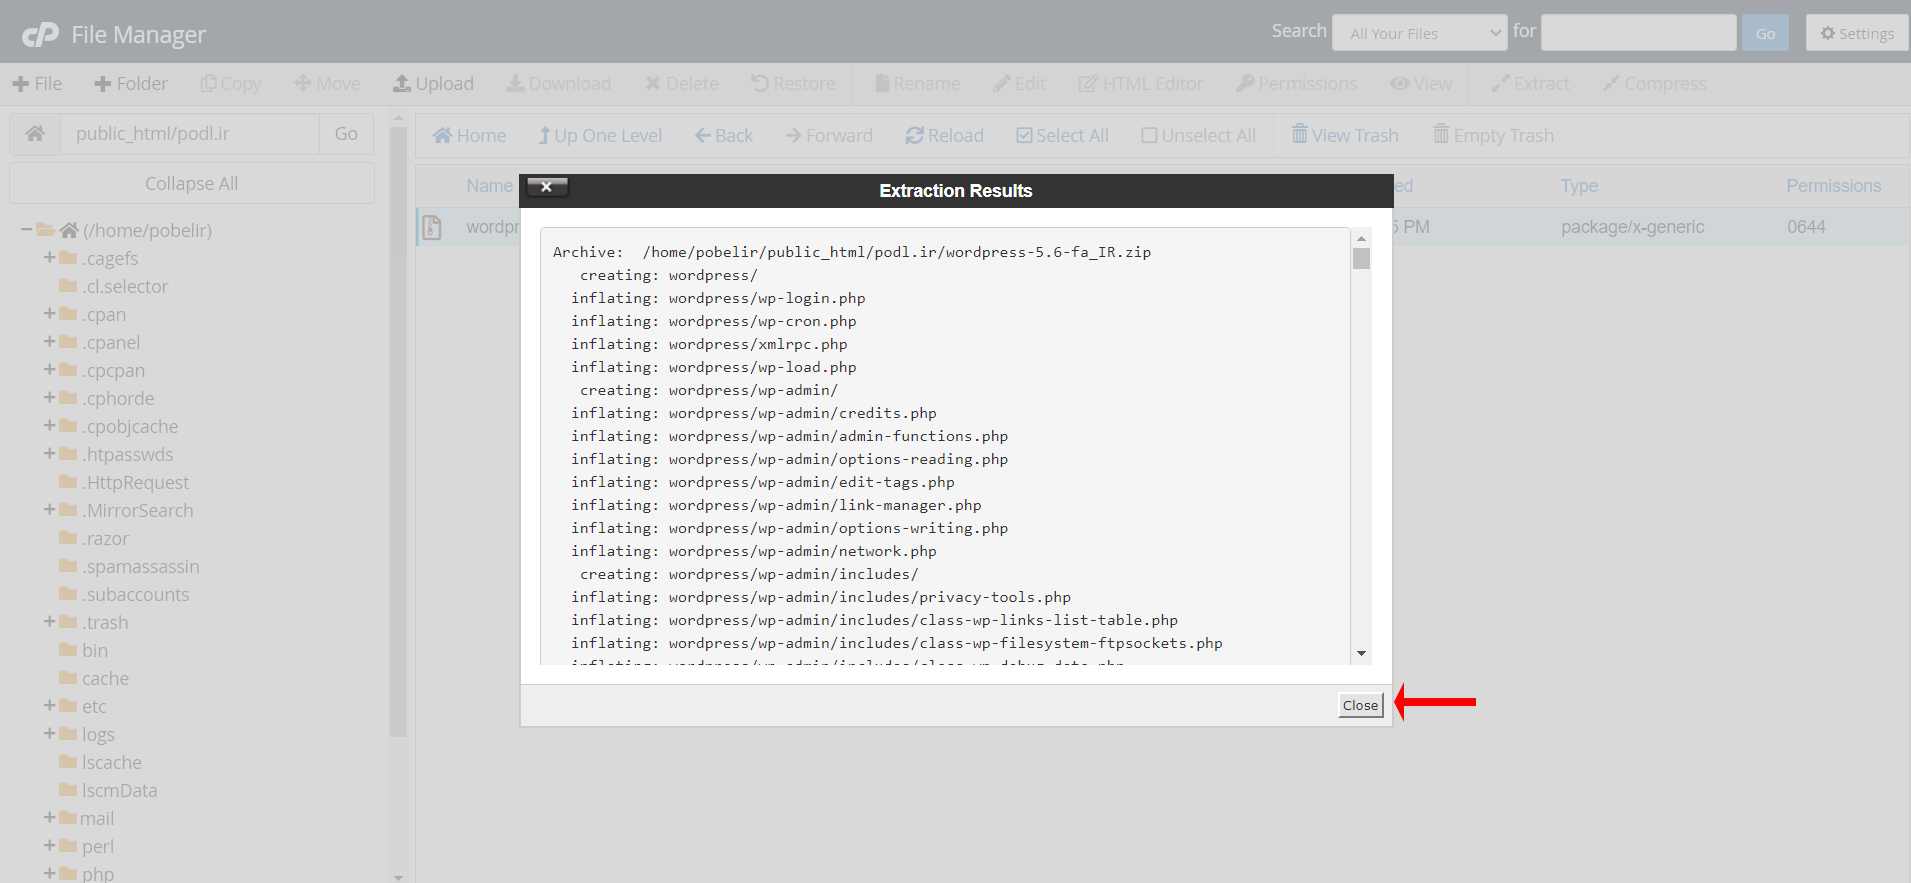Click the Rename toolbar item
Viewport: 1911px width, 883px height.
[917, 84]
